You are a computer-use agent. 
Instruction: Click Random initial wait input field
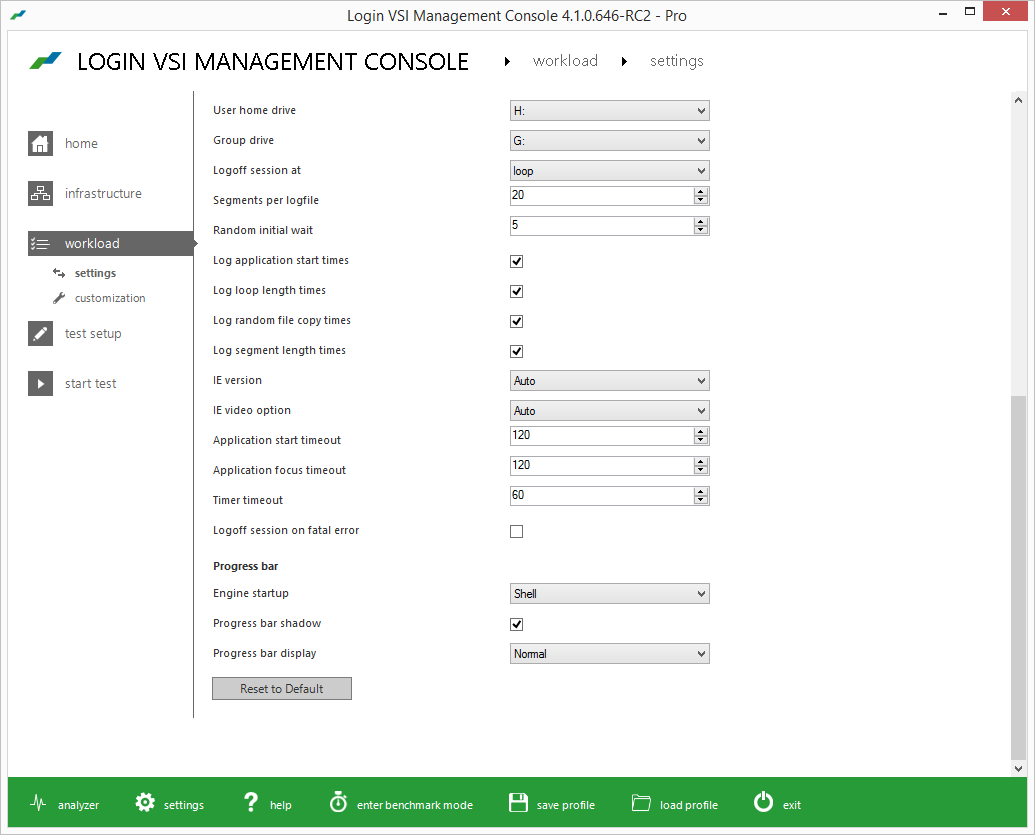(x=601, y=226)
